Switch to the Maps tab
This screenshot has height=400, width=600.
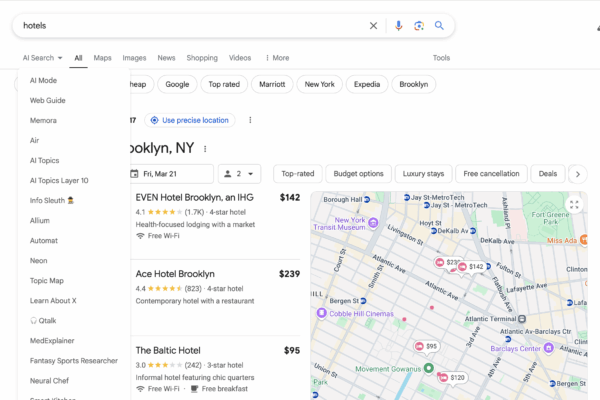point(103,58)
